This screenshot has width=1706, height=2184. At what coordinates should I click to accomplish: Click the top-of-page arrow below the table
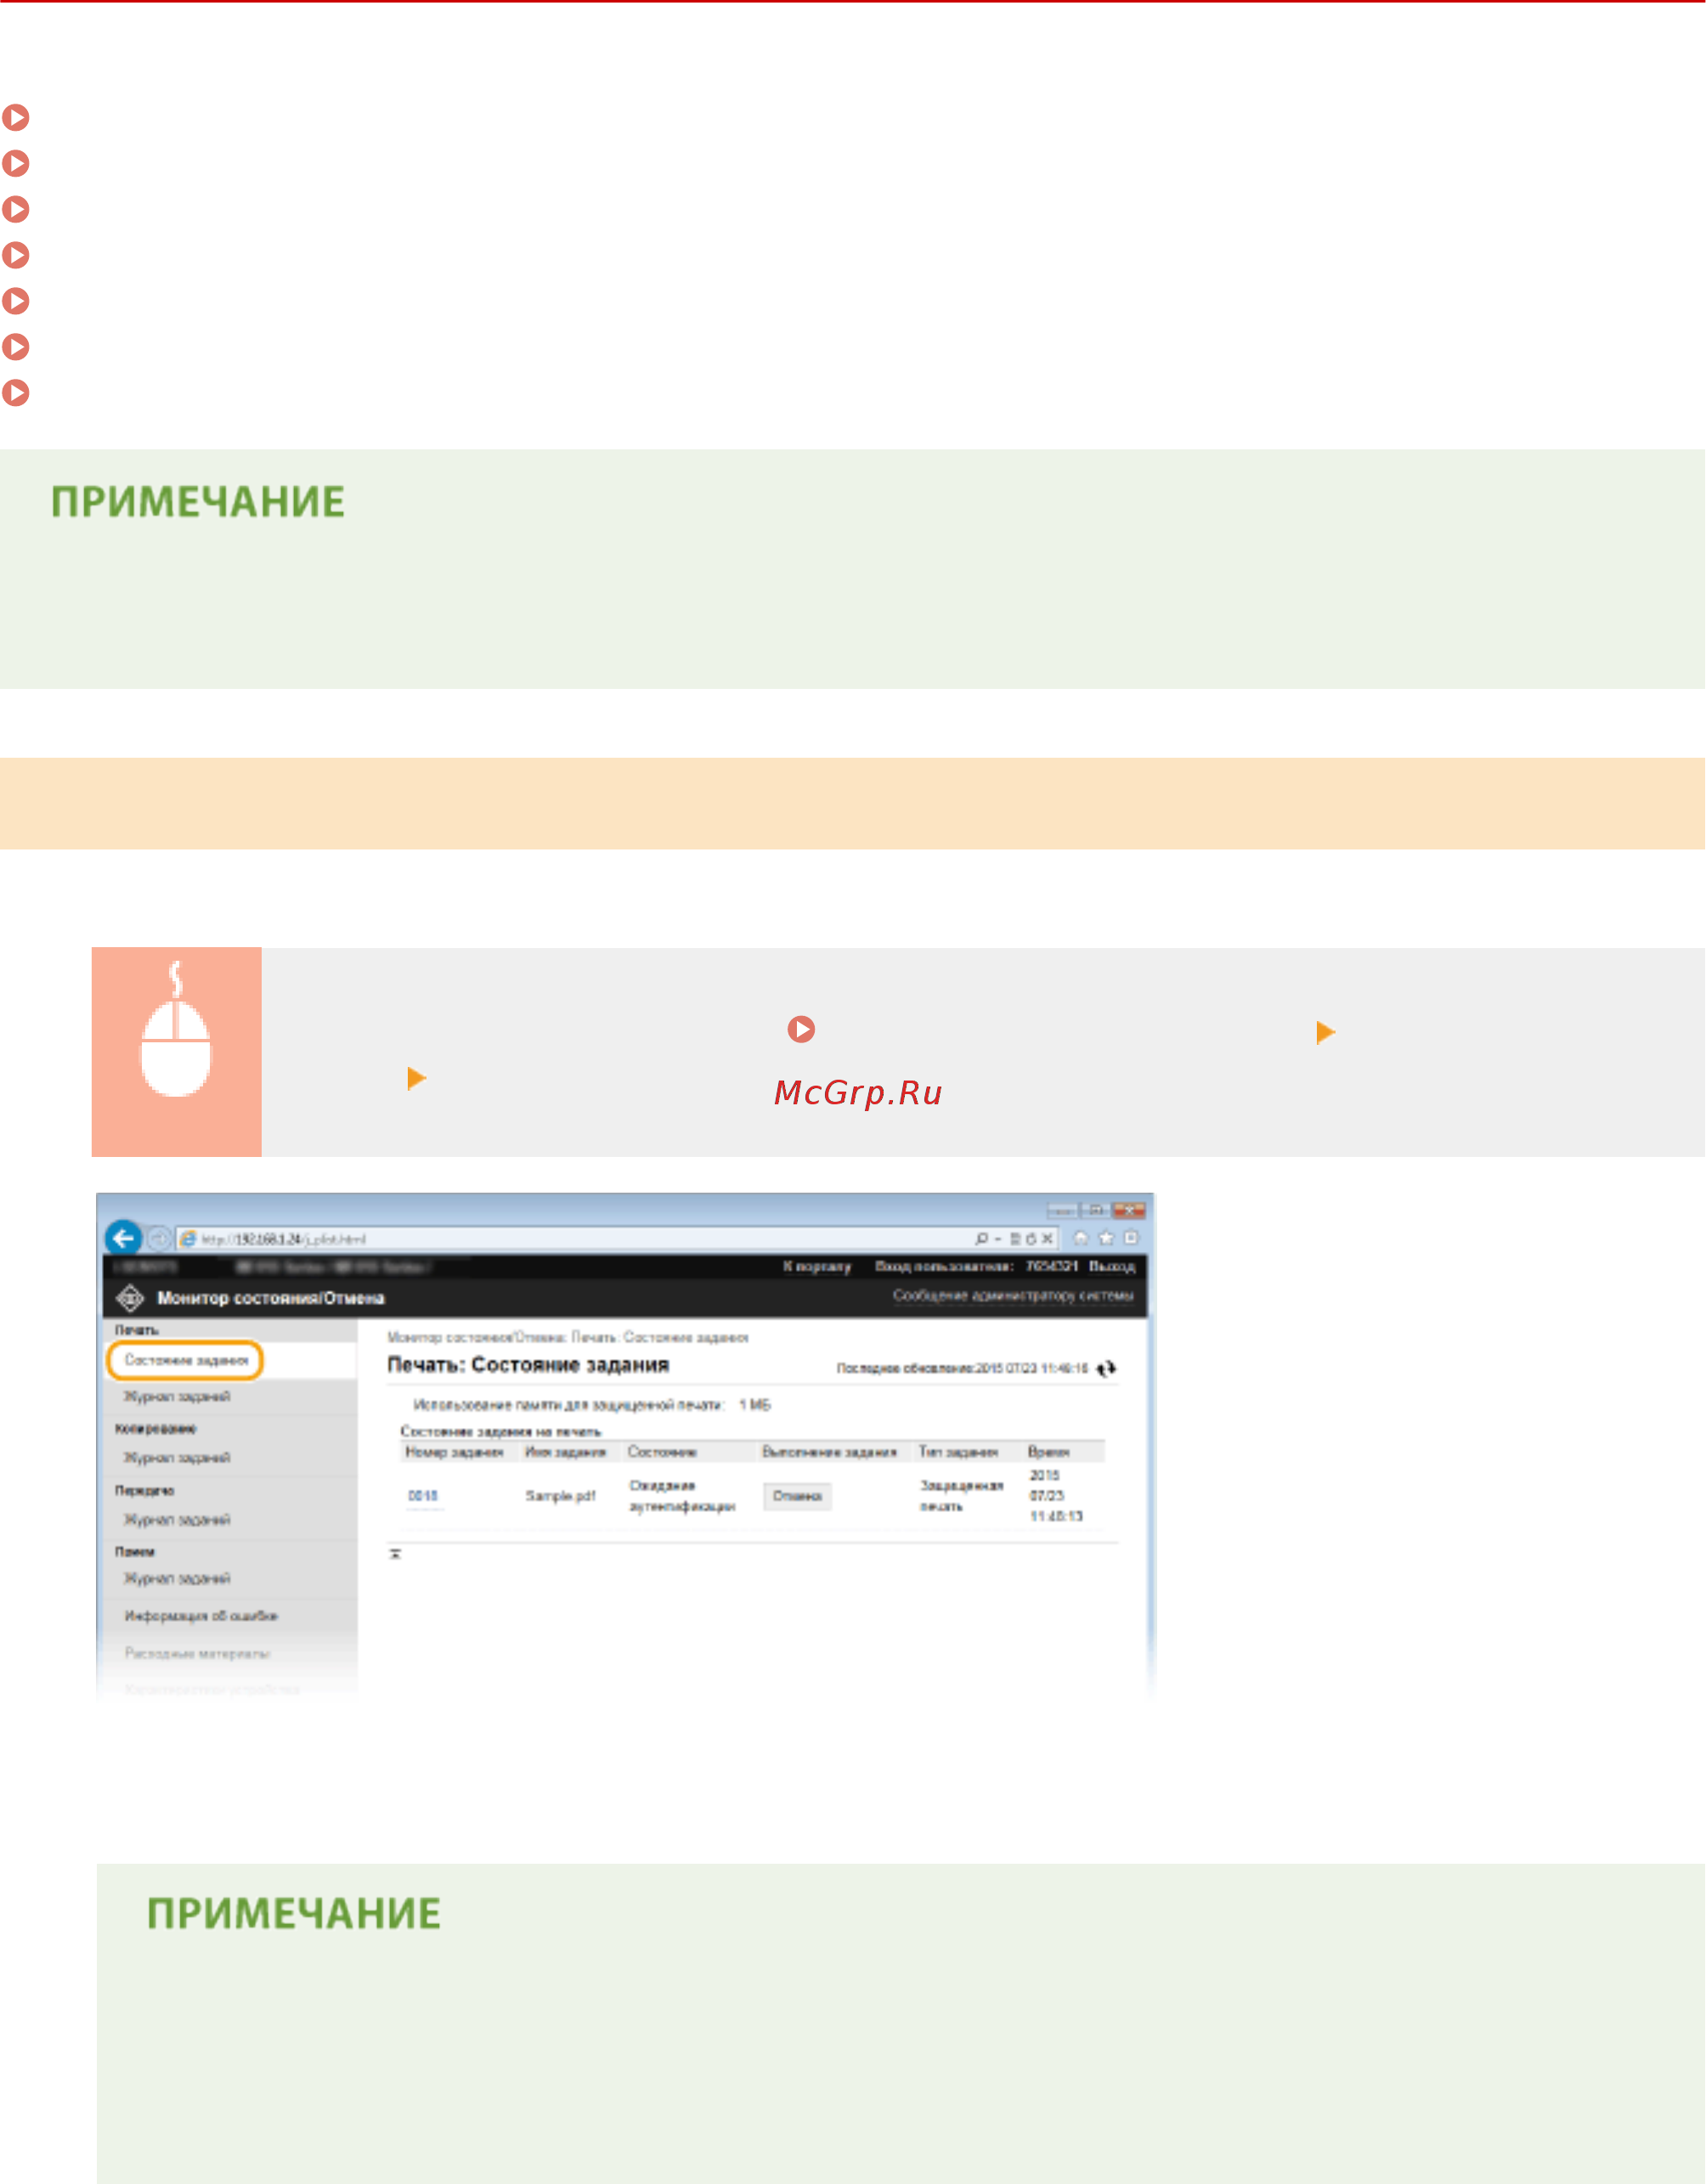pyautogui.click(x=395, y=1554)
